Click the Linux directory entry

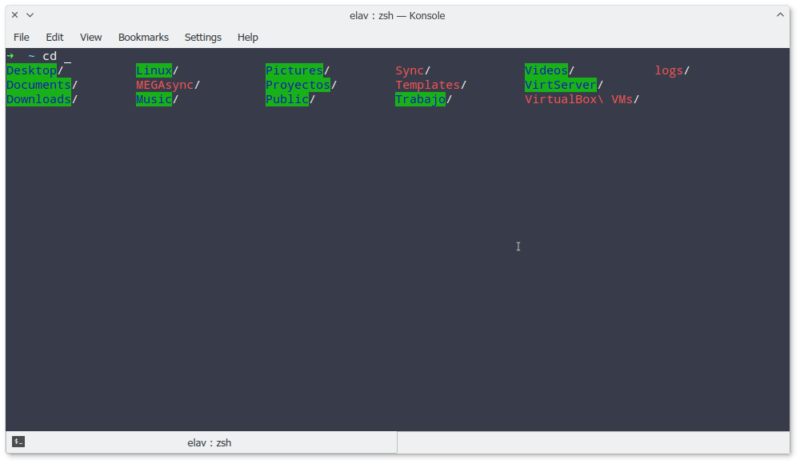pos(157,70)
